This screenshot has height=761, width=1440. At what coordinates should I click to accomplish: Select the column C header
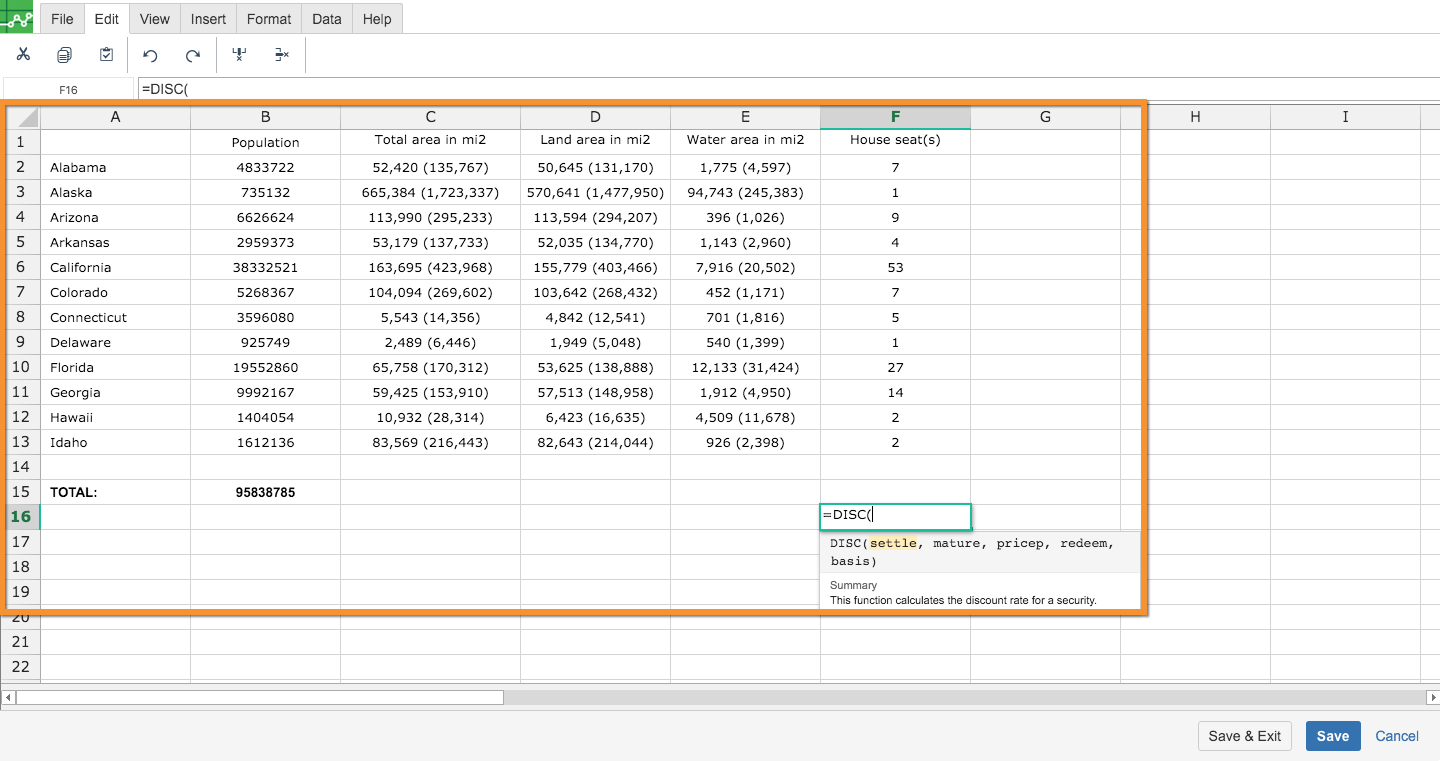430,117
